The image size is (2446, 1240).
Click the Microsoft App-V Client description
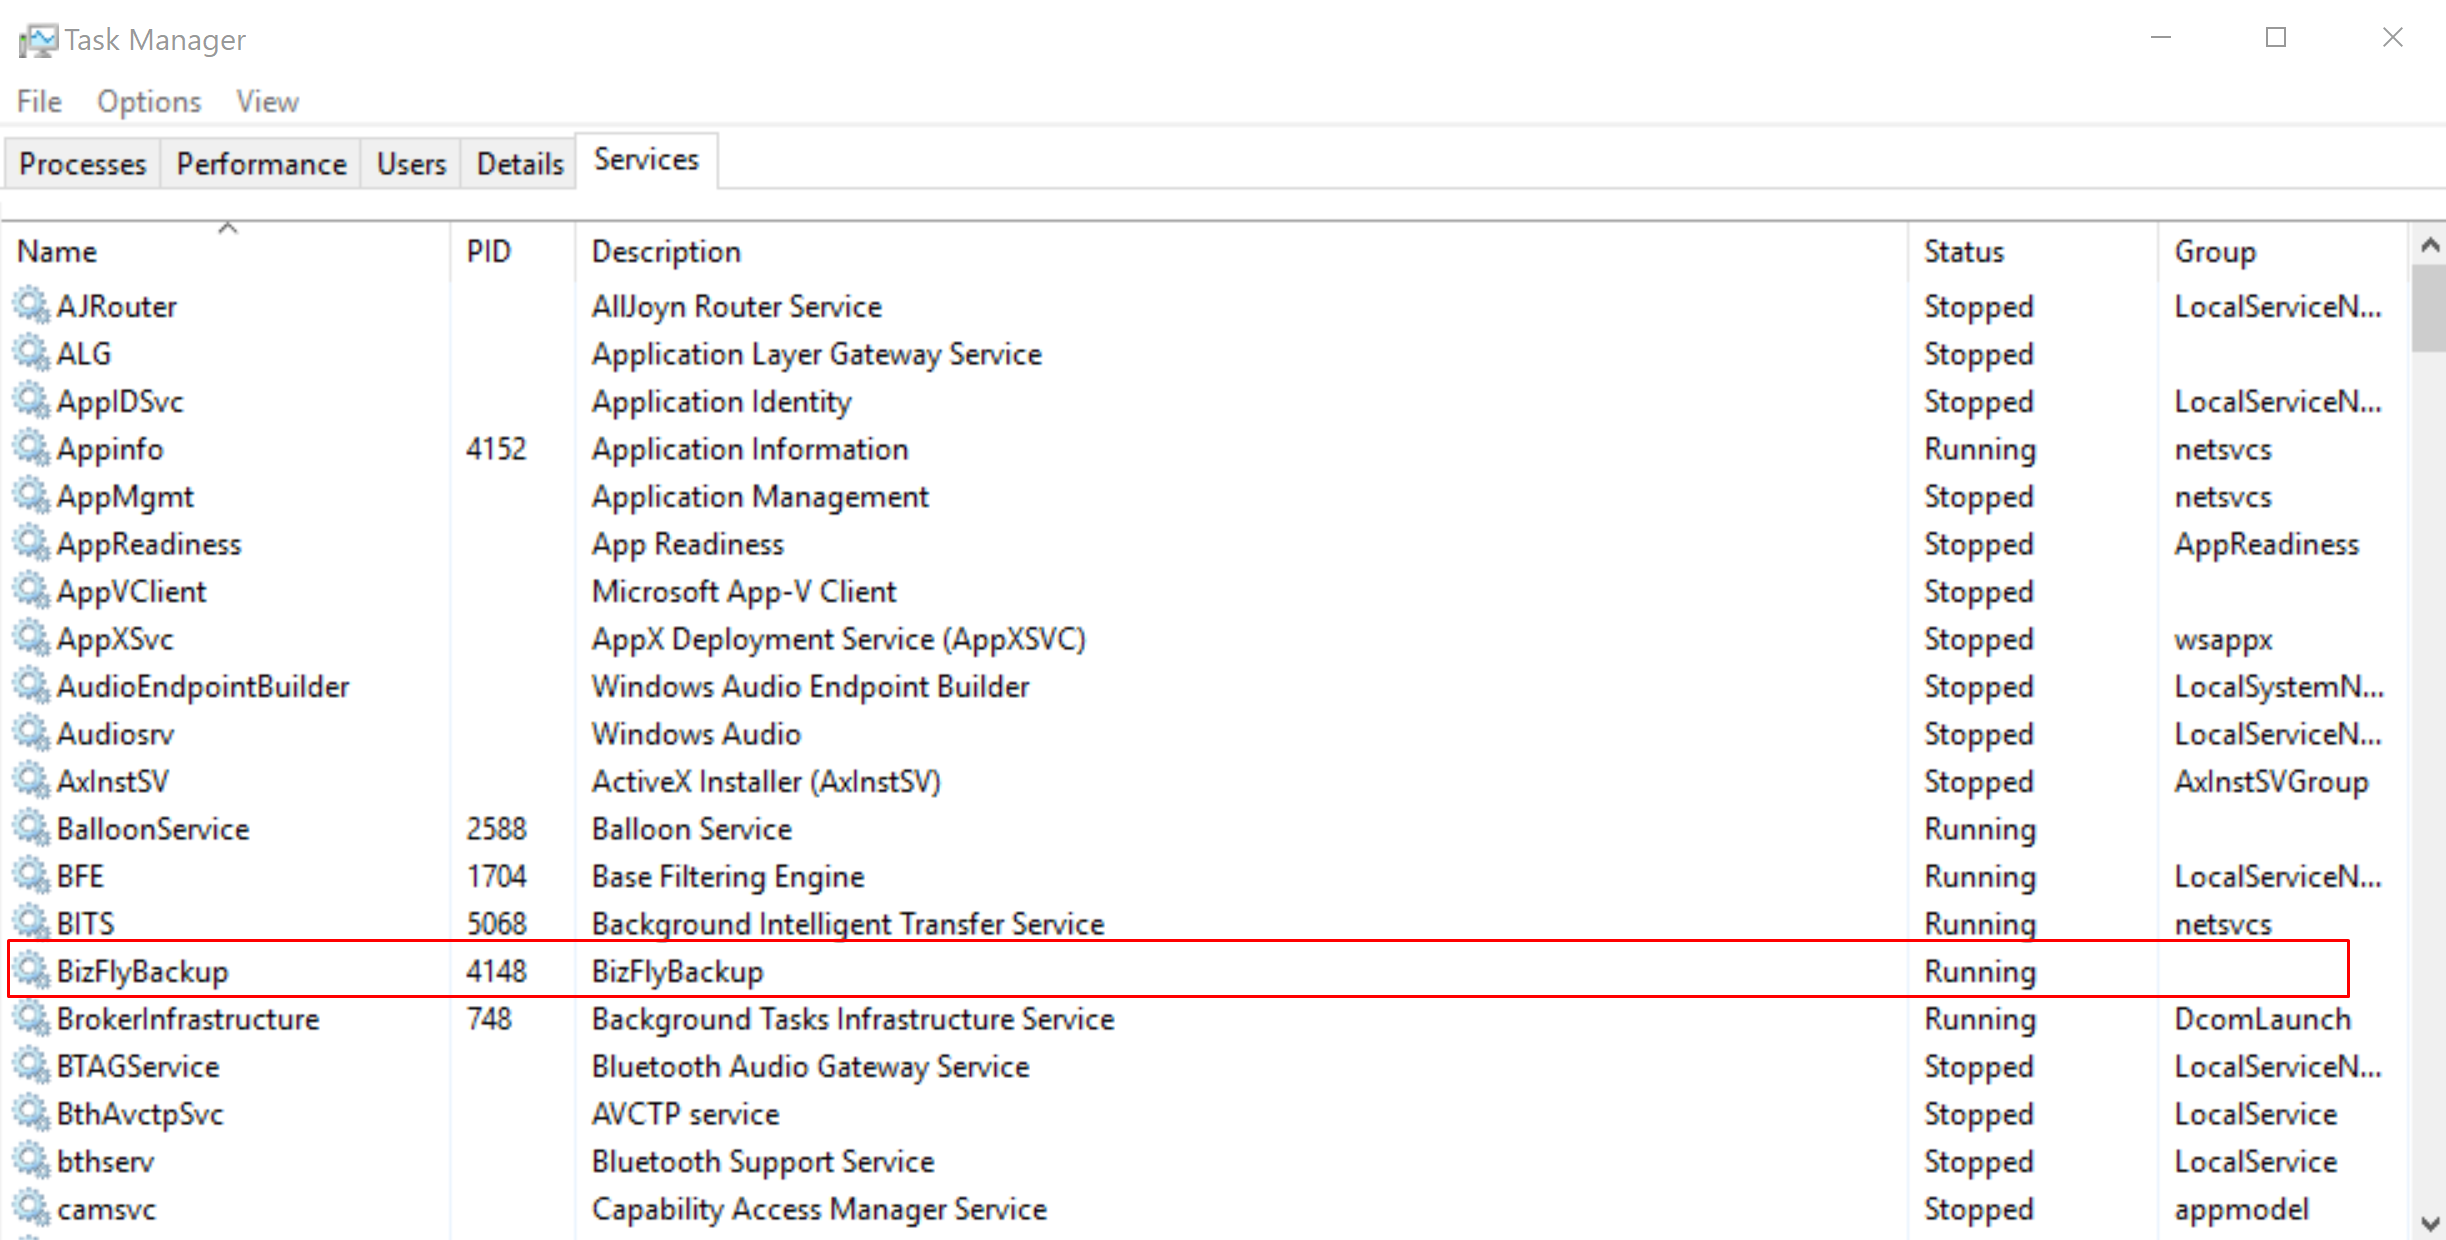point(744,592)
